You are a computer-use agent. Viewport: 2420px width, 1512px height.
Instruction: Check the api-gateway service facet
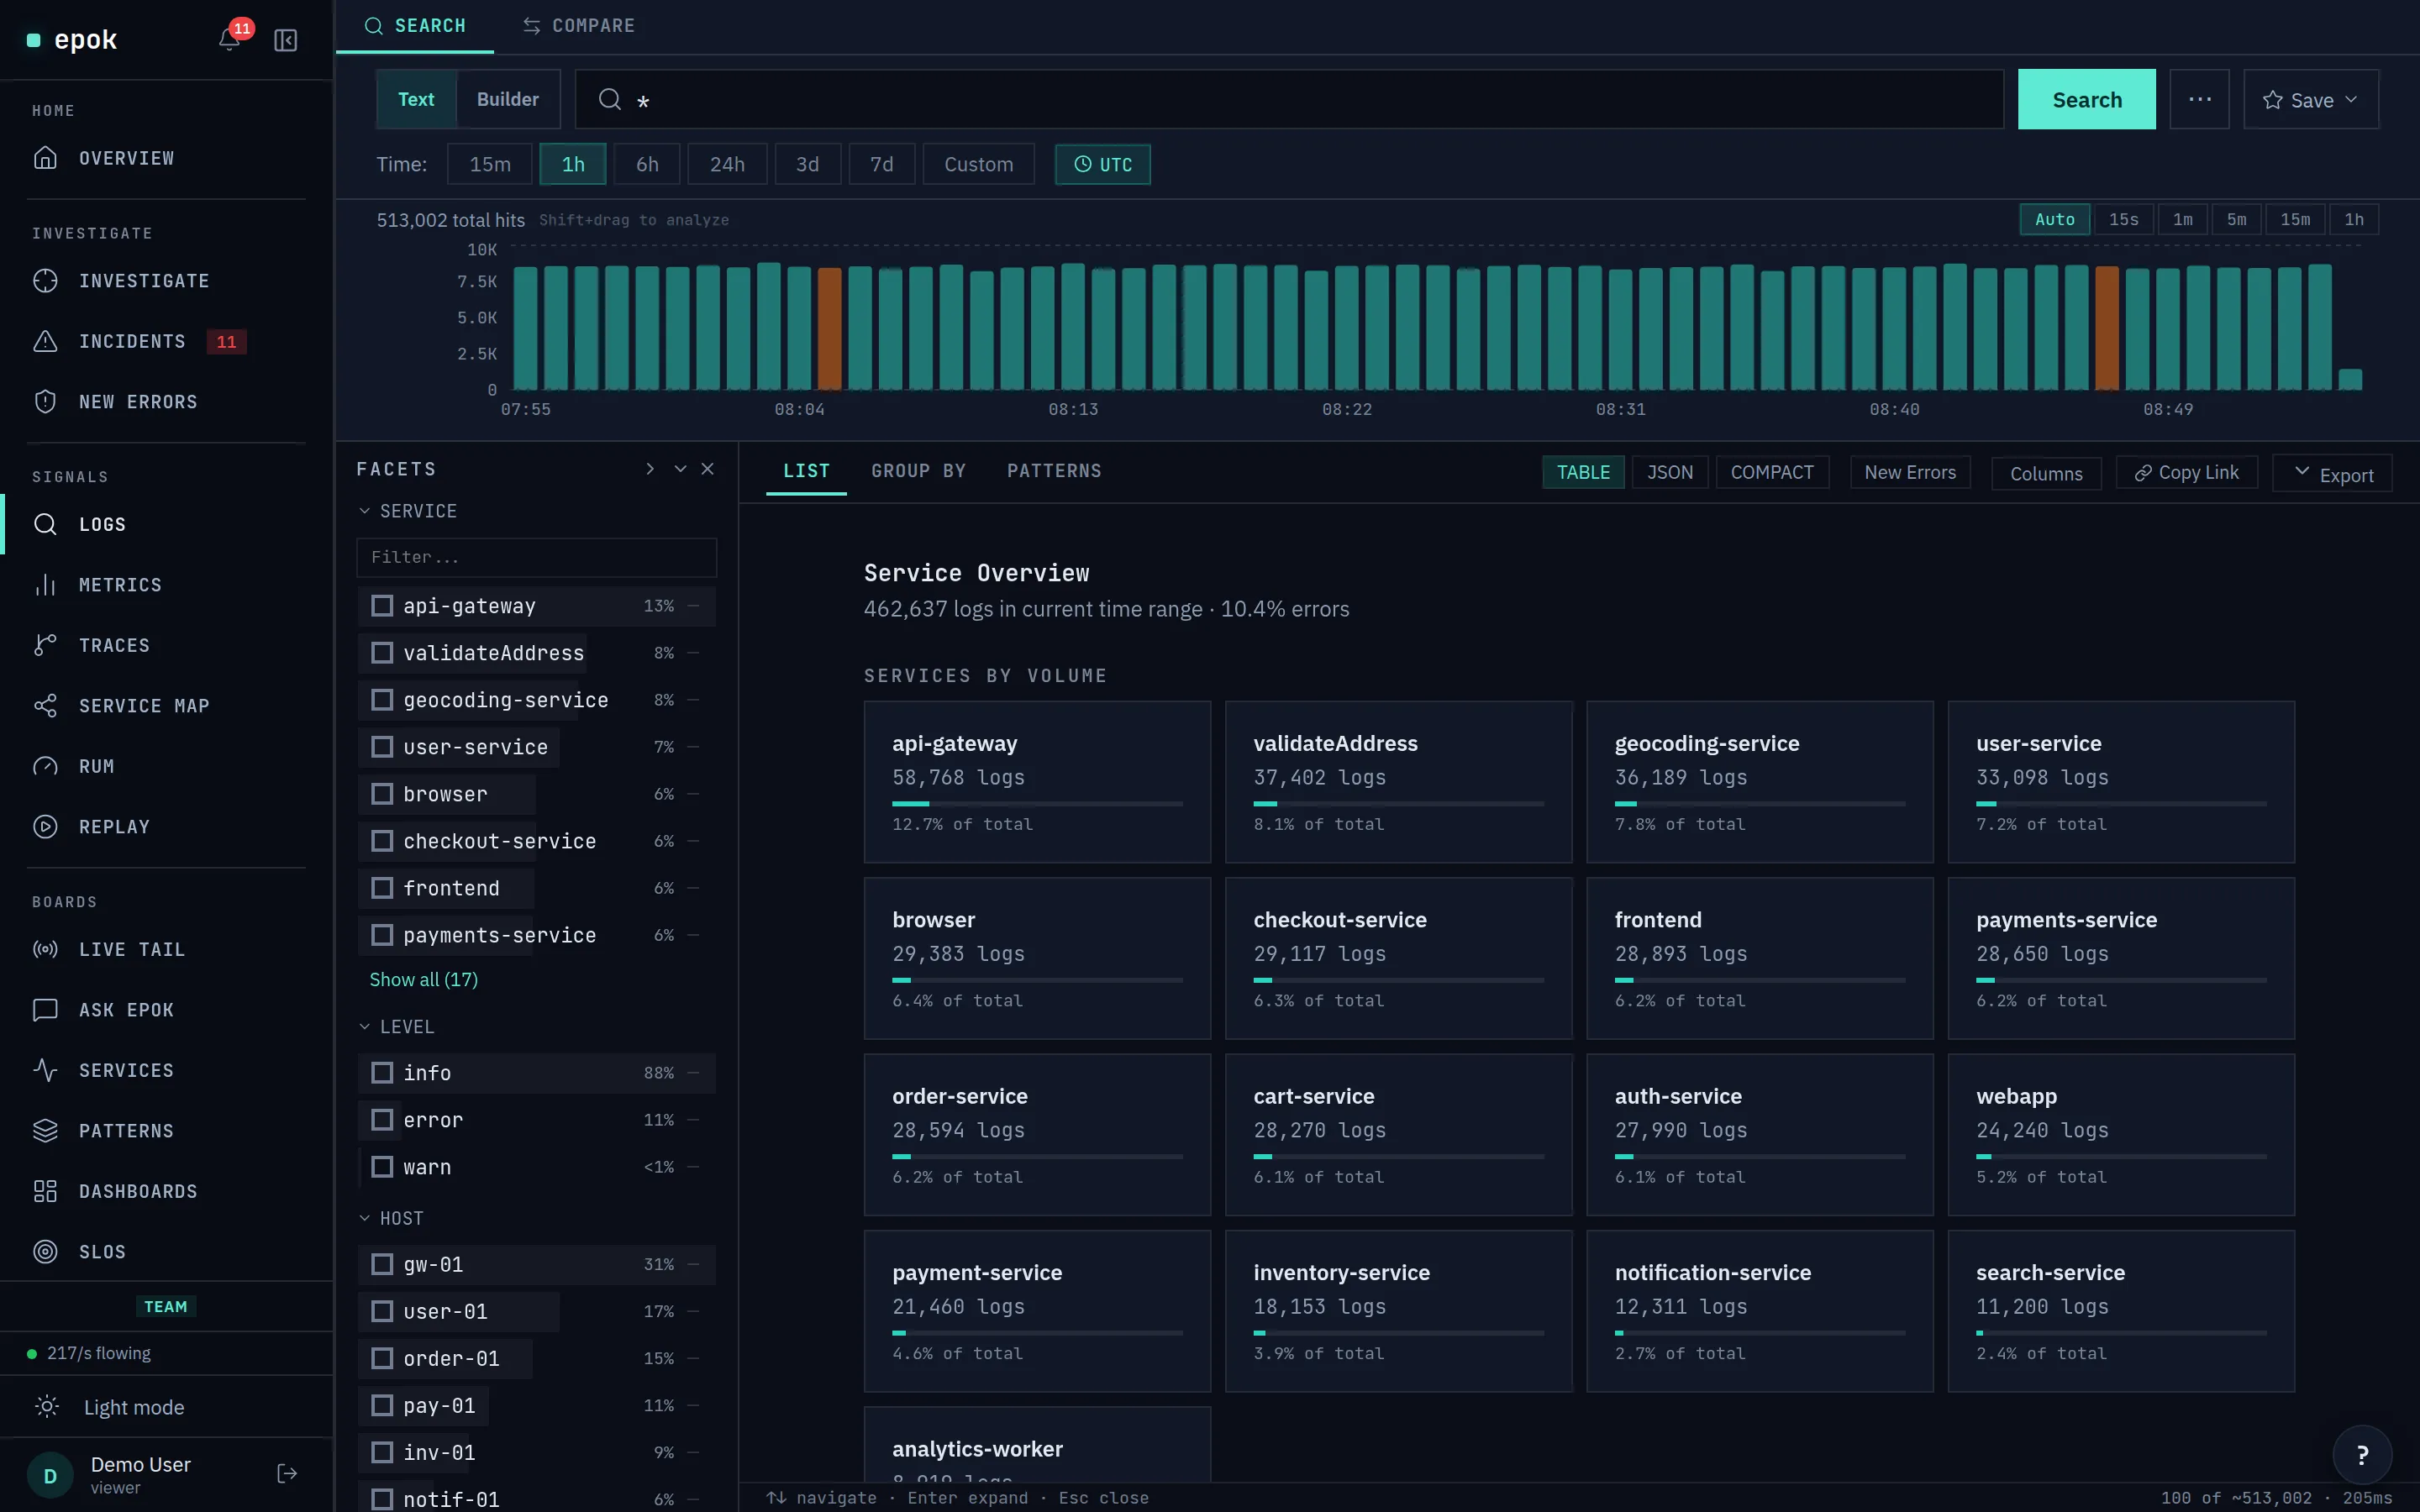coord(382,606)
